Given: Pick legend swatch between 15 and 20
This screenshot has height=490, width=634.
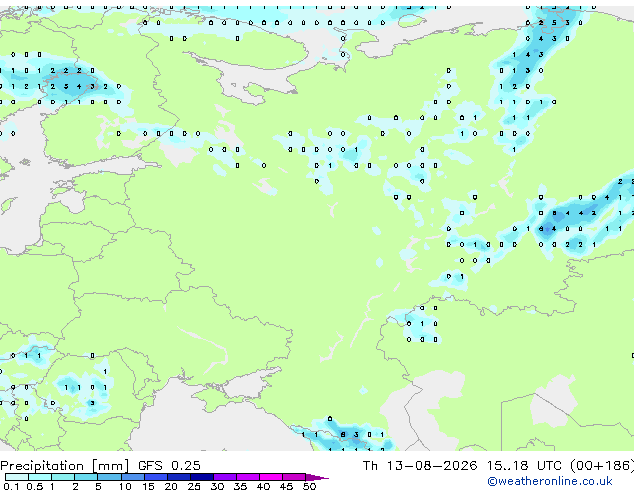Looking at the screenshot, I should (x=155, y=477).
